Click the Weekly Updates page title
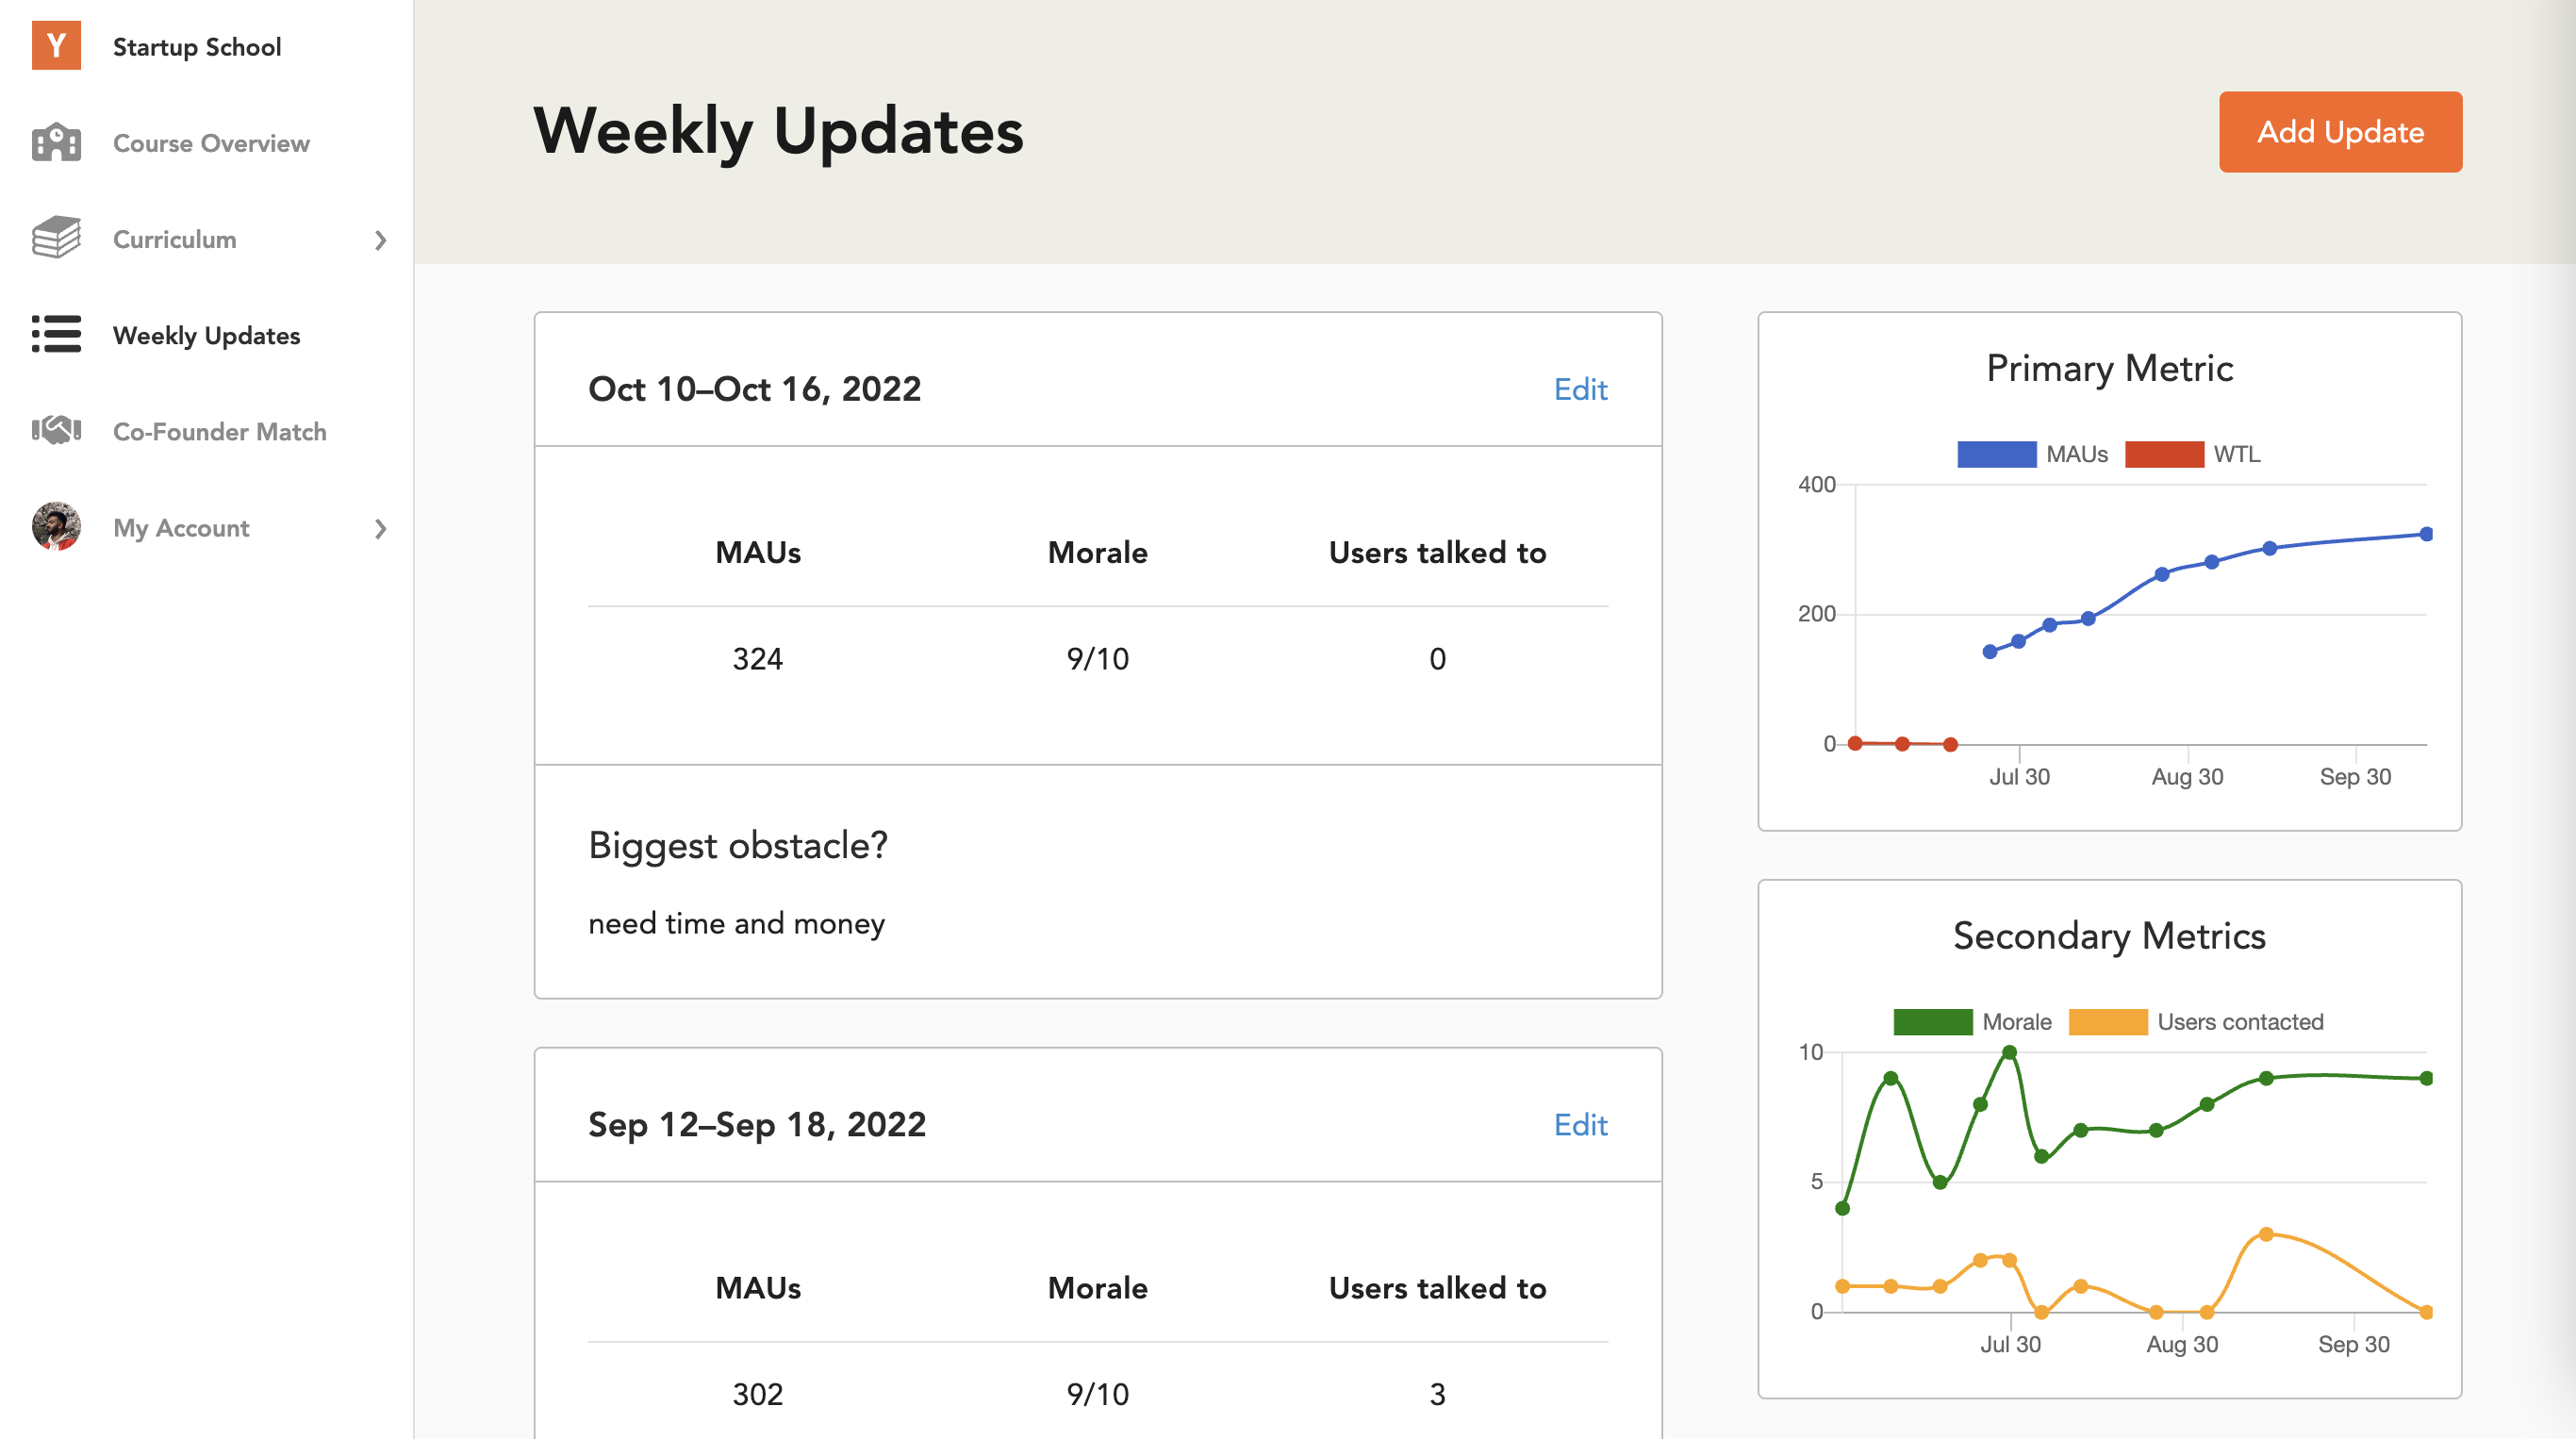Viewport: 2576px width, 1439px height. tap(778, 131)
